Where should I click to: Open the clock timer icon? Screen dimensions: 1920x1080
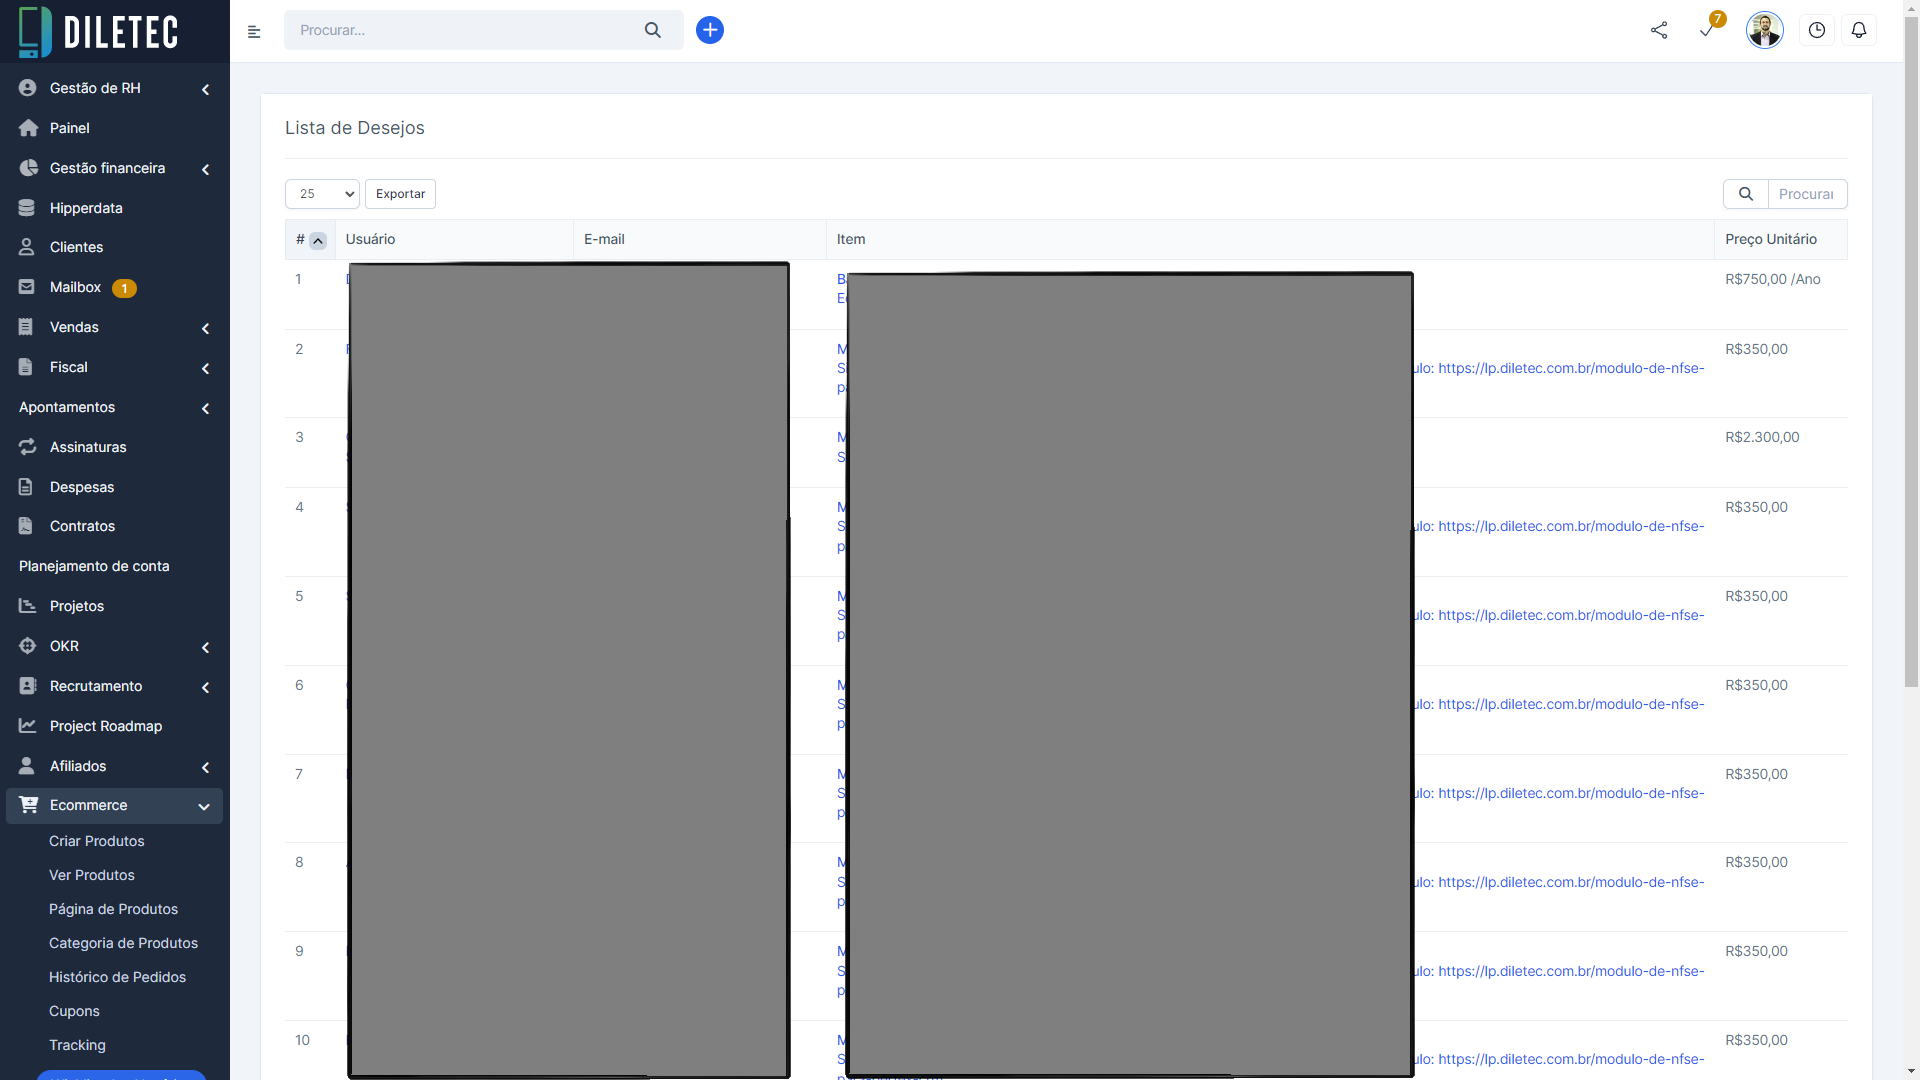point(1817,30)
